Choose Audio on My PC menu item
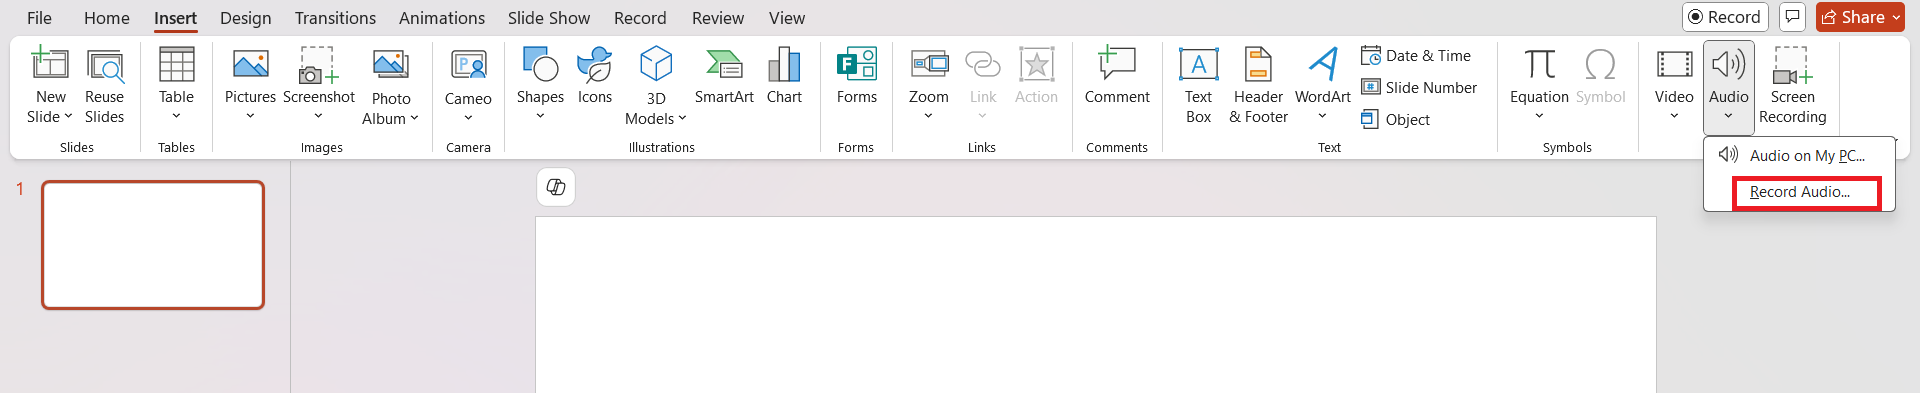This screenshot has width=1920, height=393. pos(1799,155)
